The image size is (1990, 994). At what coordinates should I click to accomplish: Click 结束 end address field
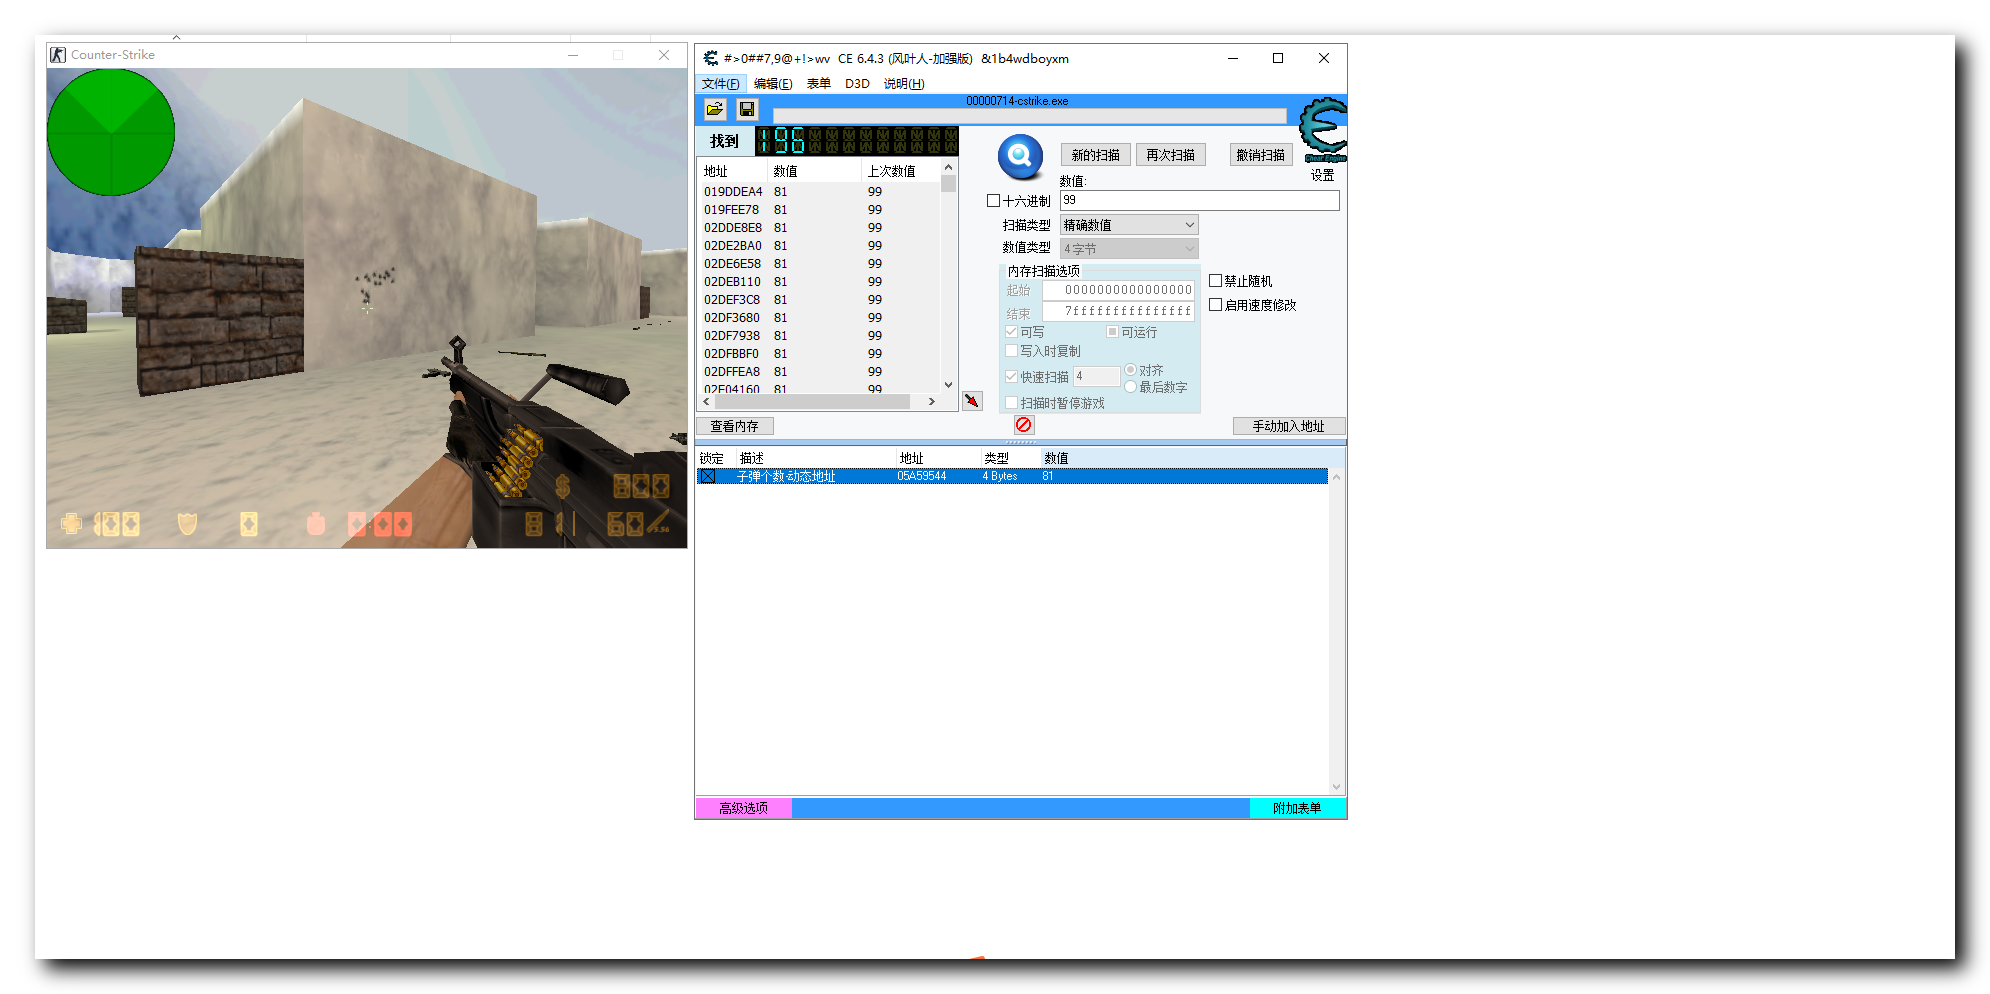click(1119, 312)
